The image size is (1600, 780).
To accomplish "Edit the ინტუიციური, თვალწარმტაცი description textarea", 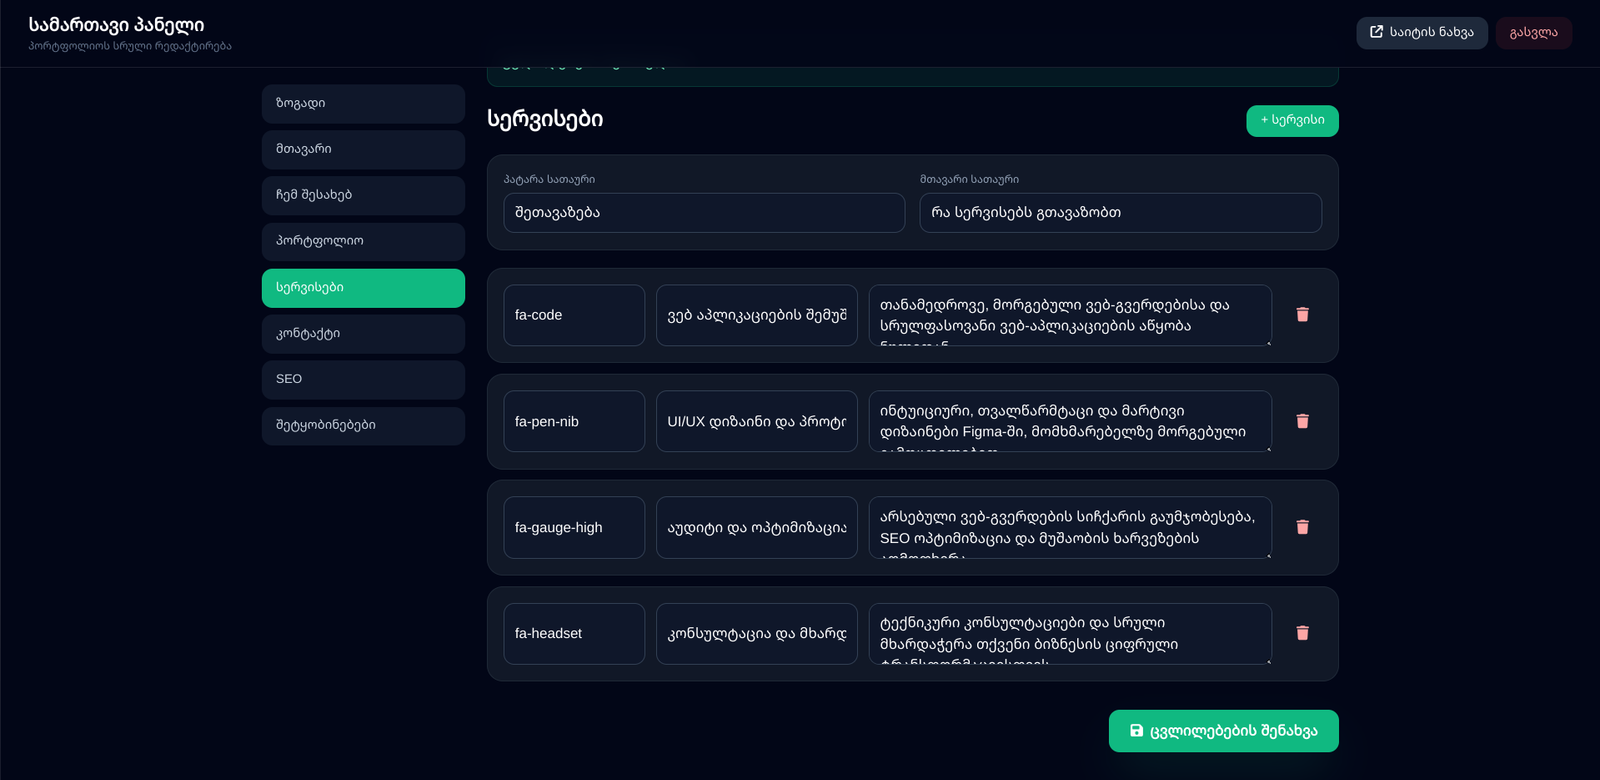I will point(1070,421).
